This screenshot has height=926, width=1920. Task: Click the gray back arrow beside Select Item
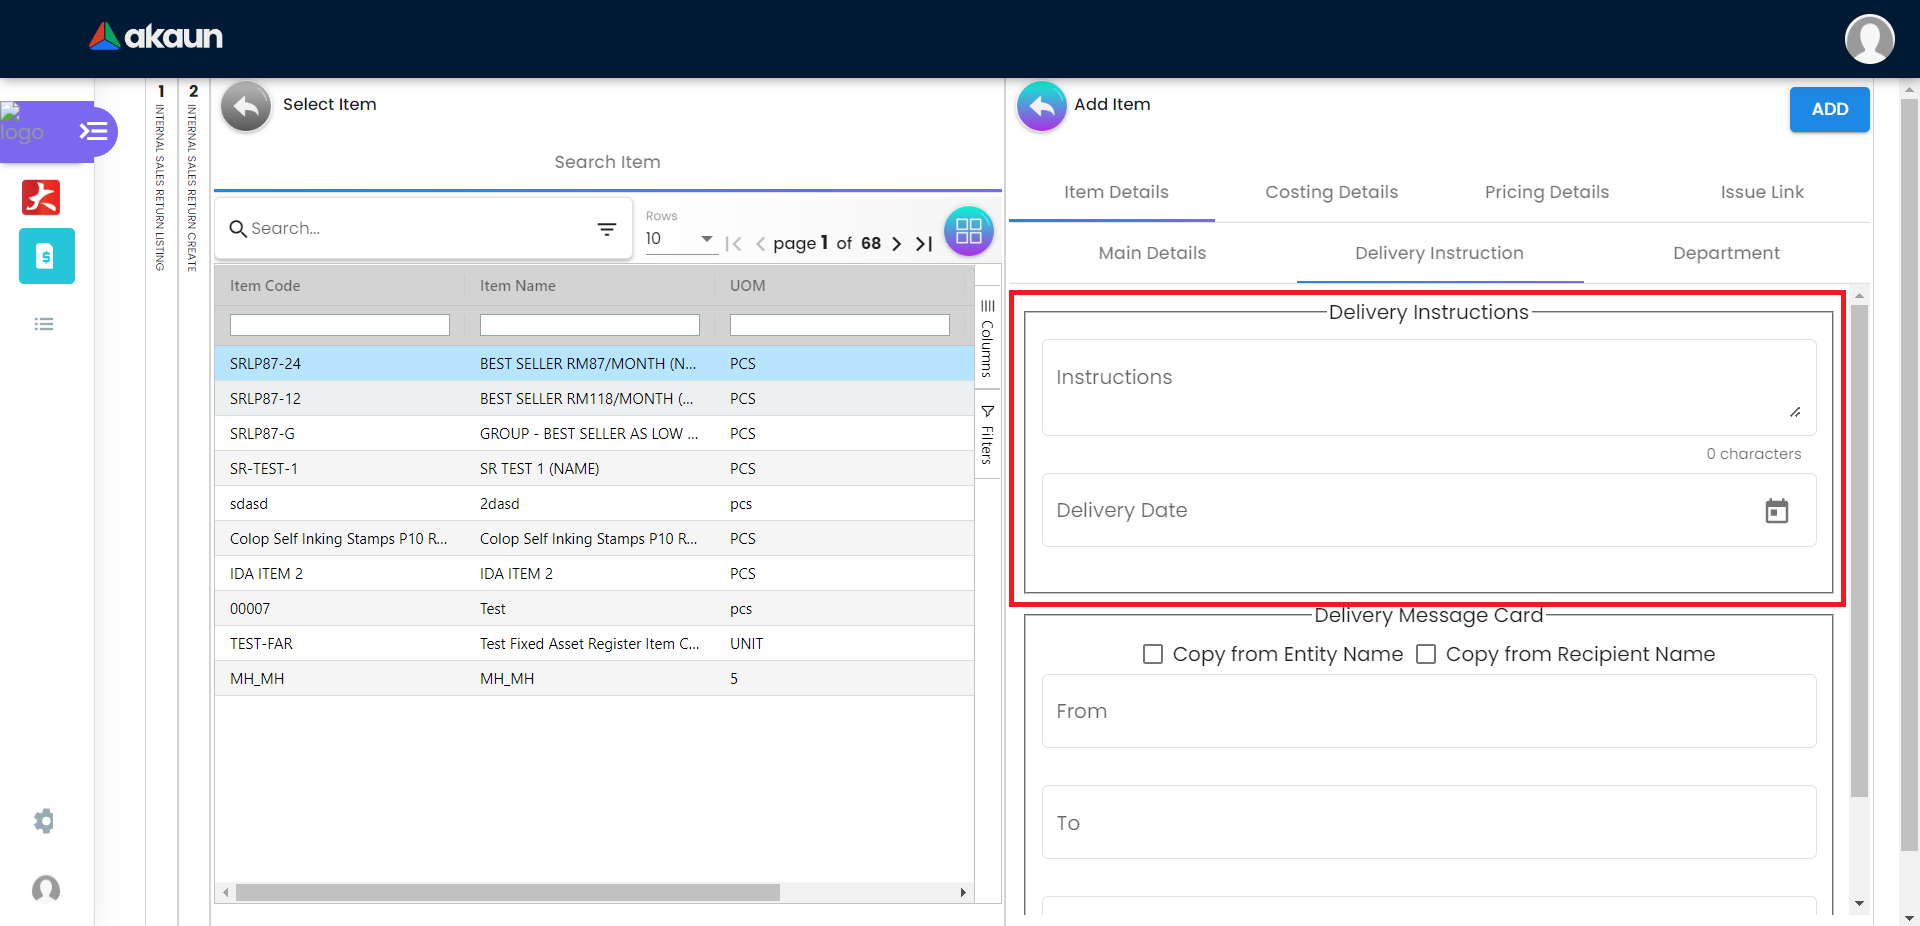pyautogui.click(x=246, y=106)
